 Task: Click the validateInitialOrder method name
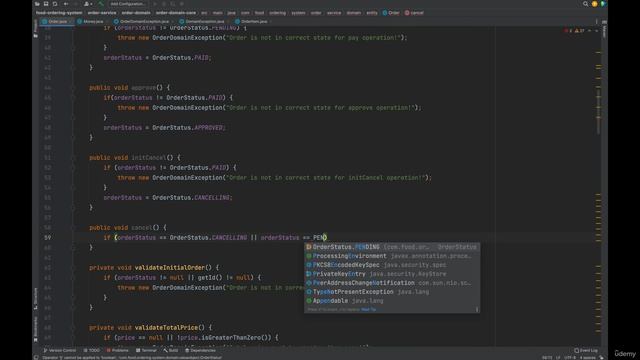[x=169, y=268]
